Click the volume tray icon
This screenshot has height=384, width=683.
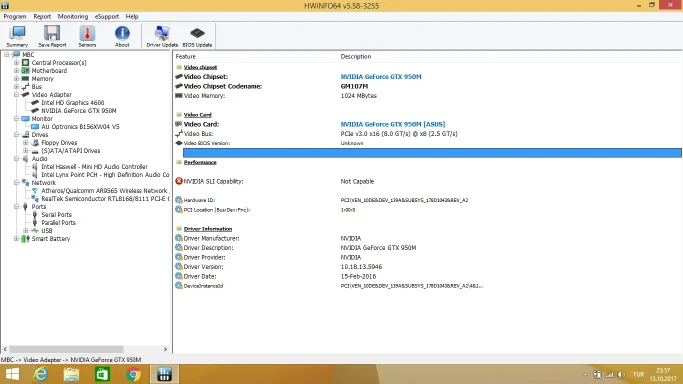(x=621, y=374)
